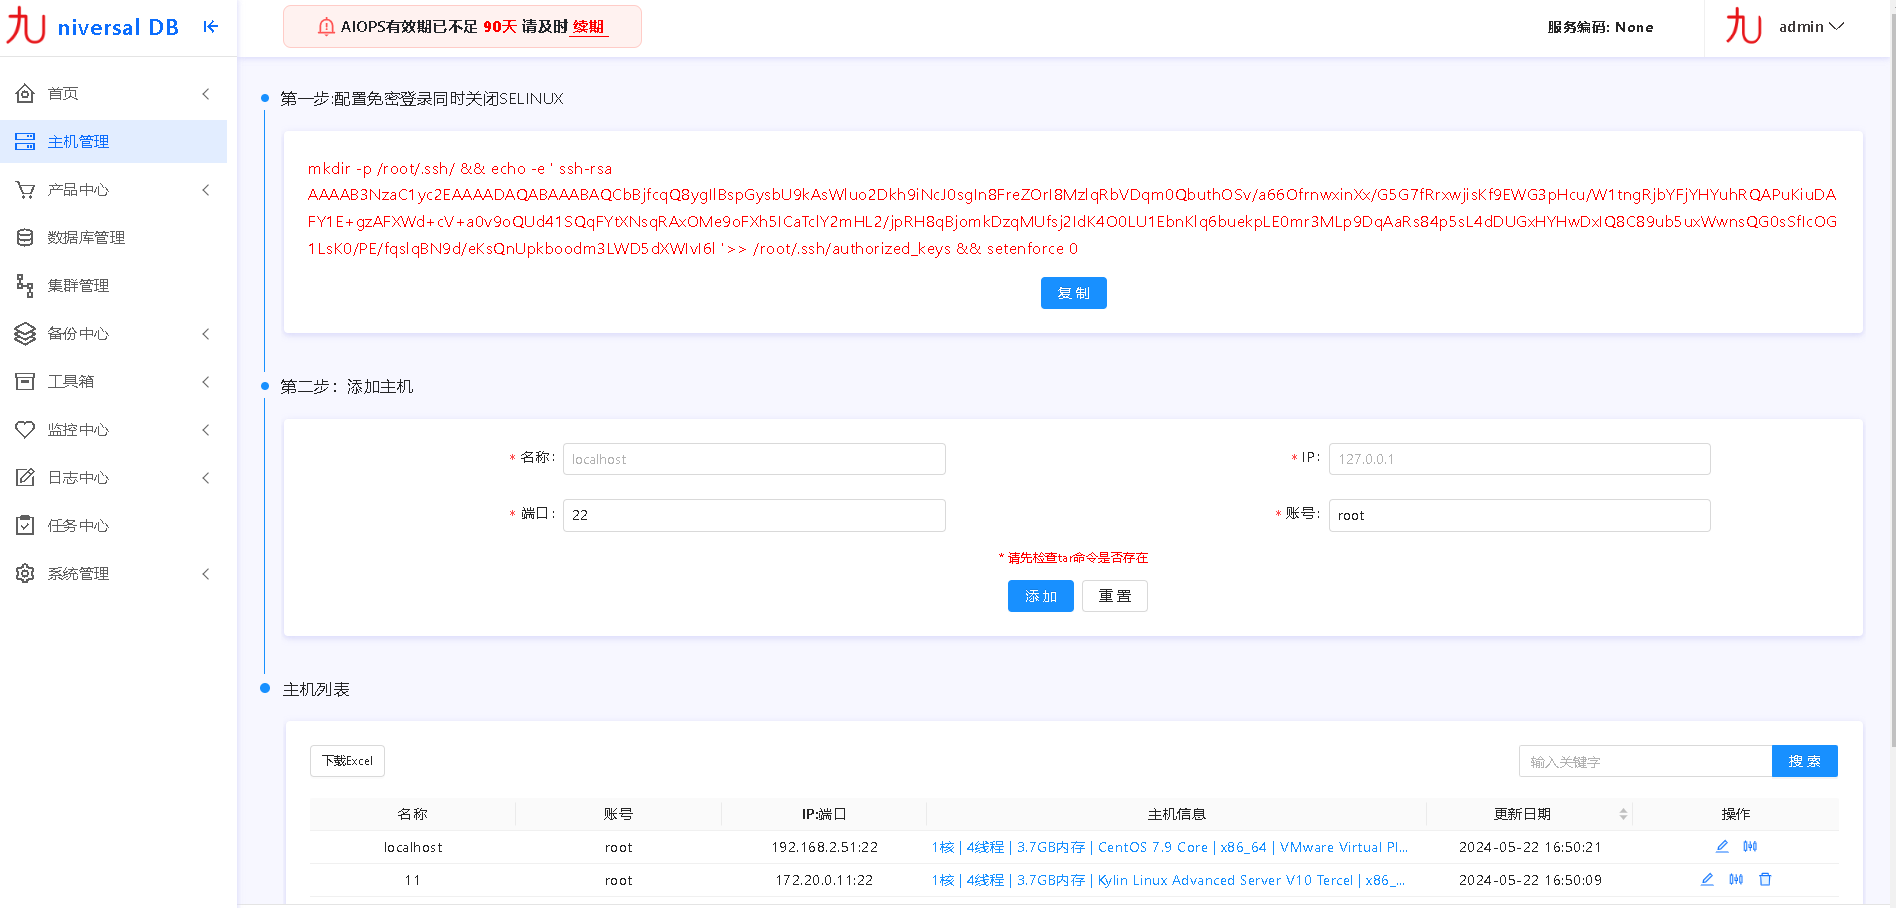Delete host 11 with the trash icon

click(1765, 879)
